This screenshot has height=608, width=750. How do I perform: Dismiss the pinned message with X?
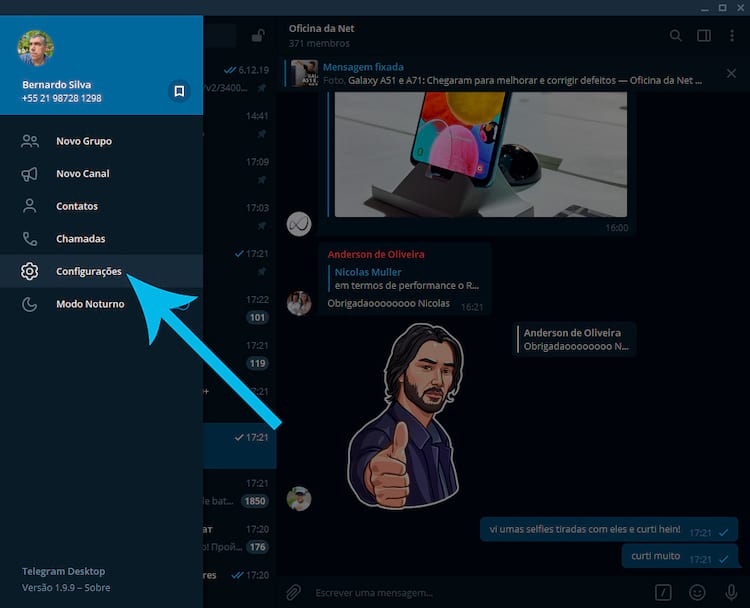coord(732,73)
